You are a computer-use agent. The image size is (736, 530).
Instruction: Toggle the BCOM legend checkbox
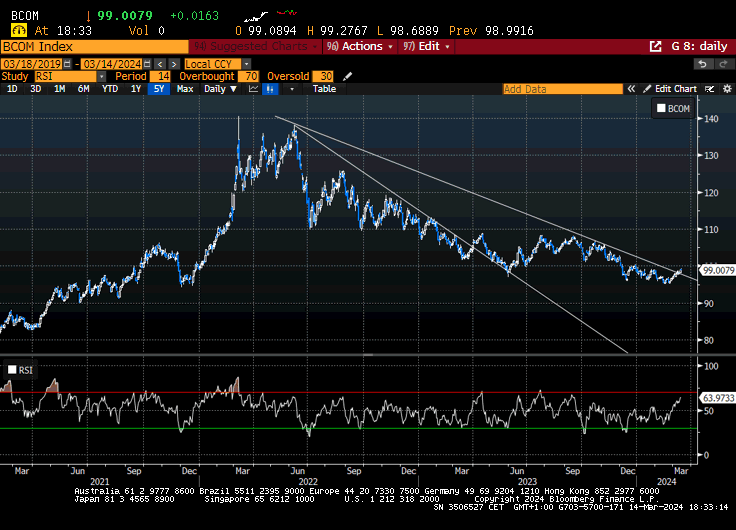[661, 108]
